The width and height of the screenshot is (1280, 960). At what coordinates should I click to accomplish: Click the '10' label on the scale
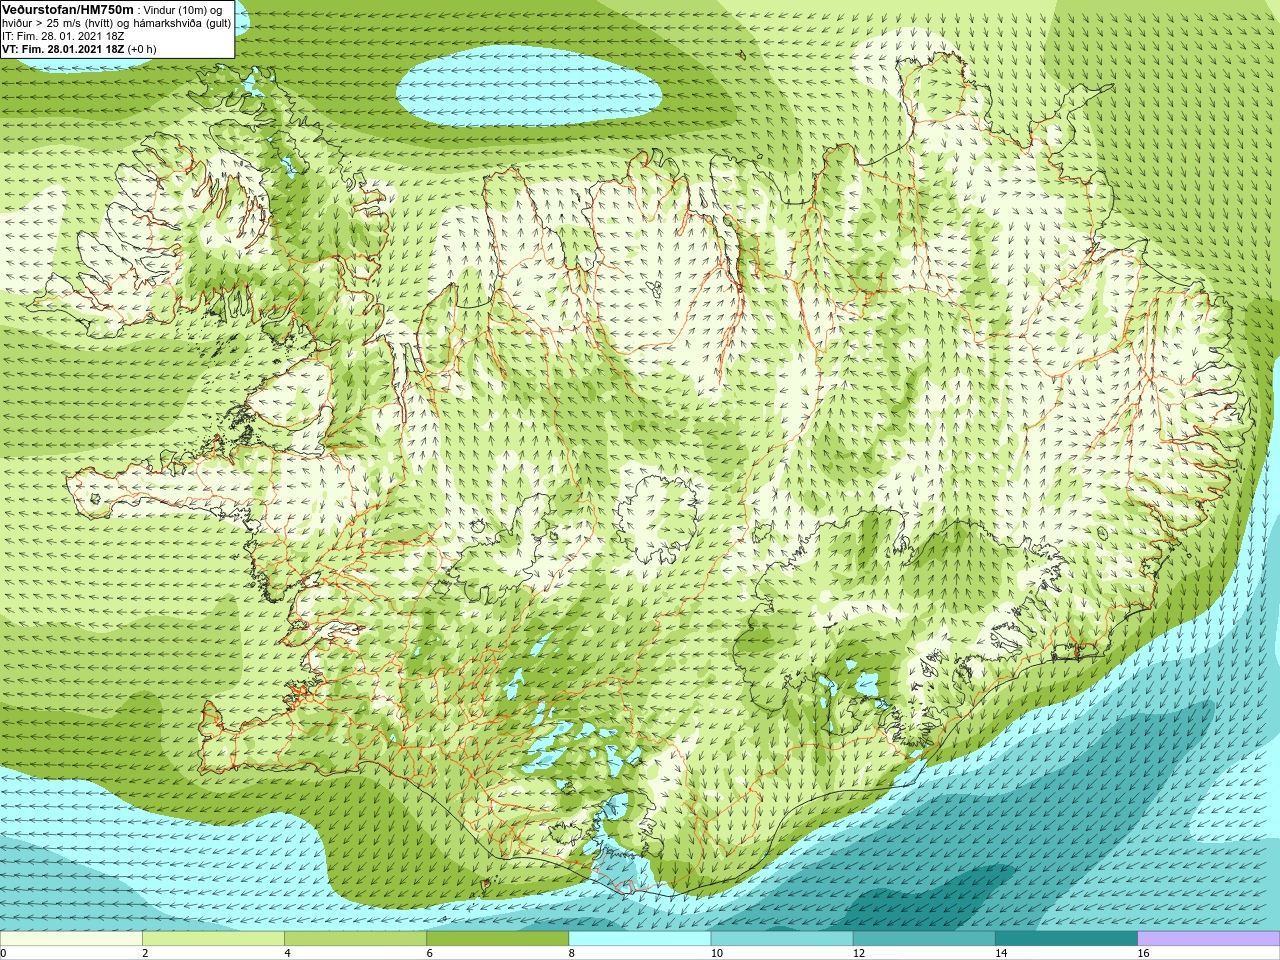coord(716,954)
